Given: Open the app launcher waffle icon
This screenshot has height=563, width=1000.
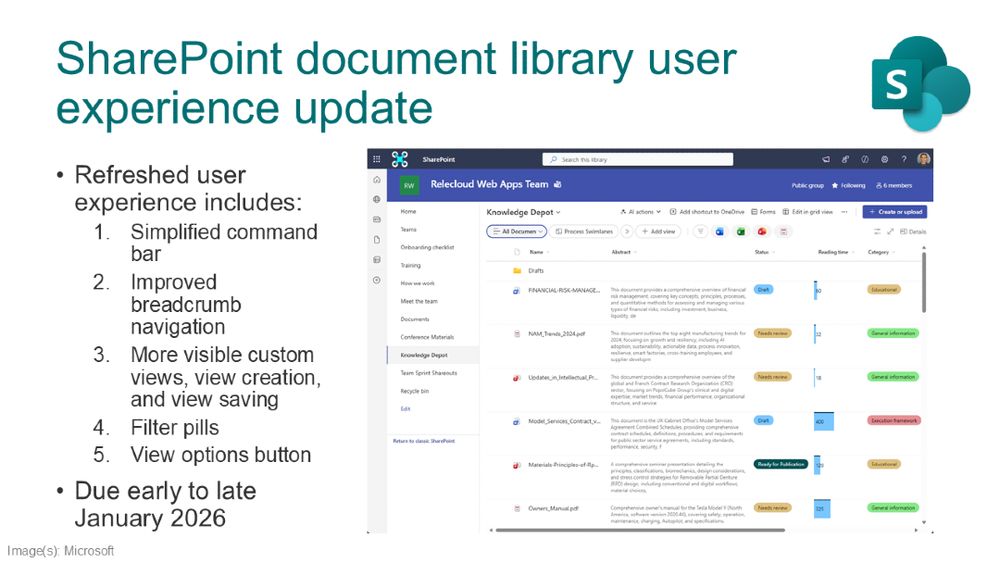Looking at the screenshot, I should [376, 159].
